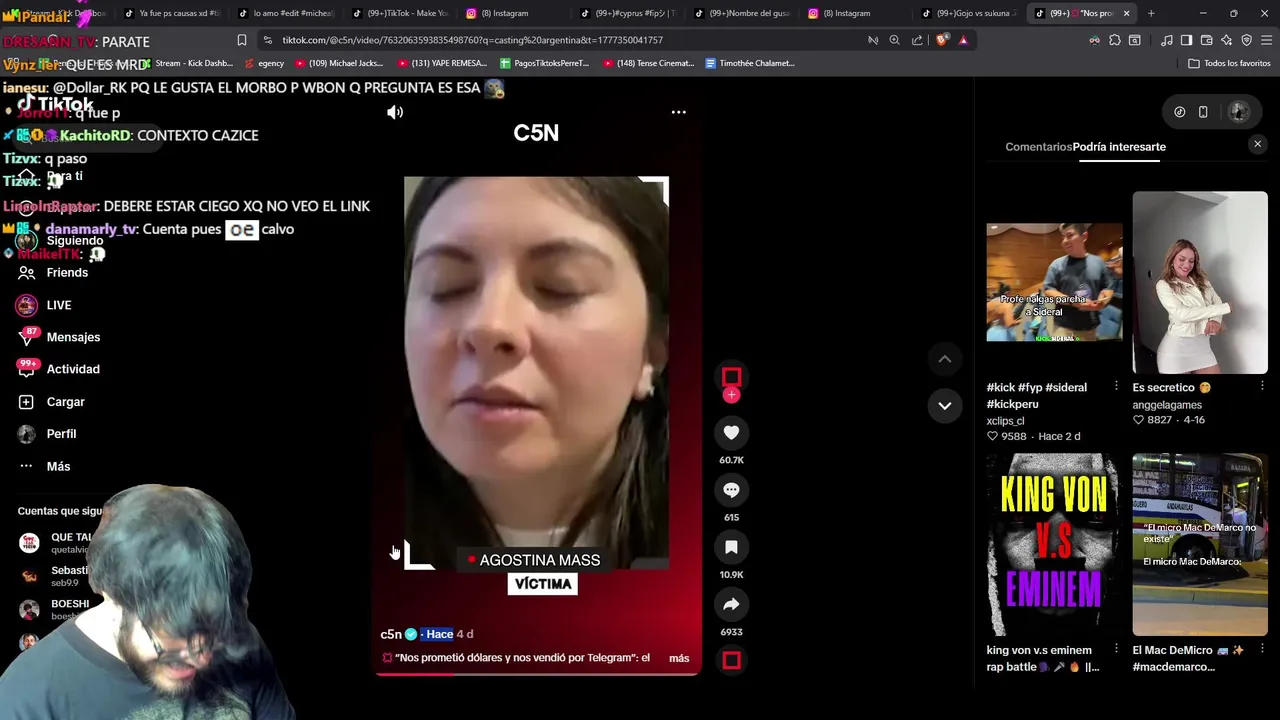Open options menu for 'El Mac DeMicro' video
Screen dimensions: 1280x720
click(1262, 649)
